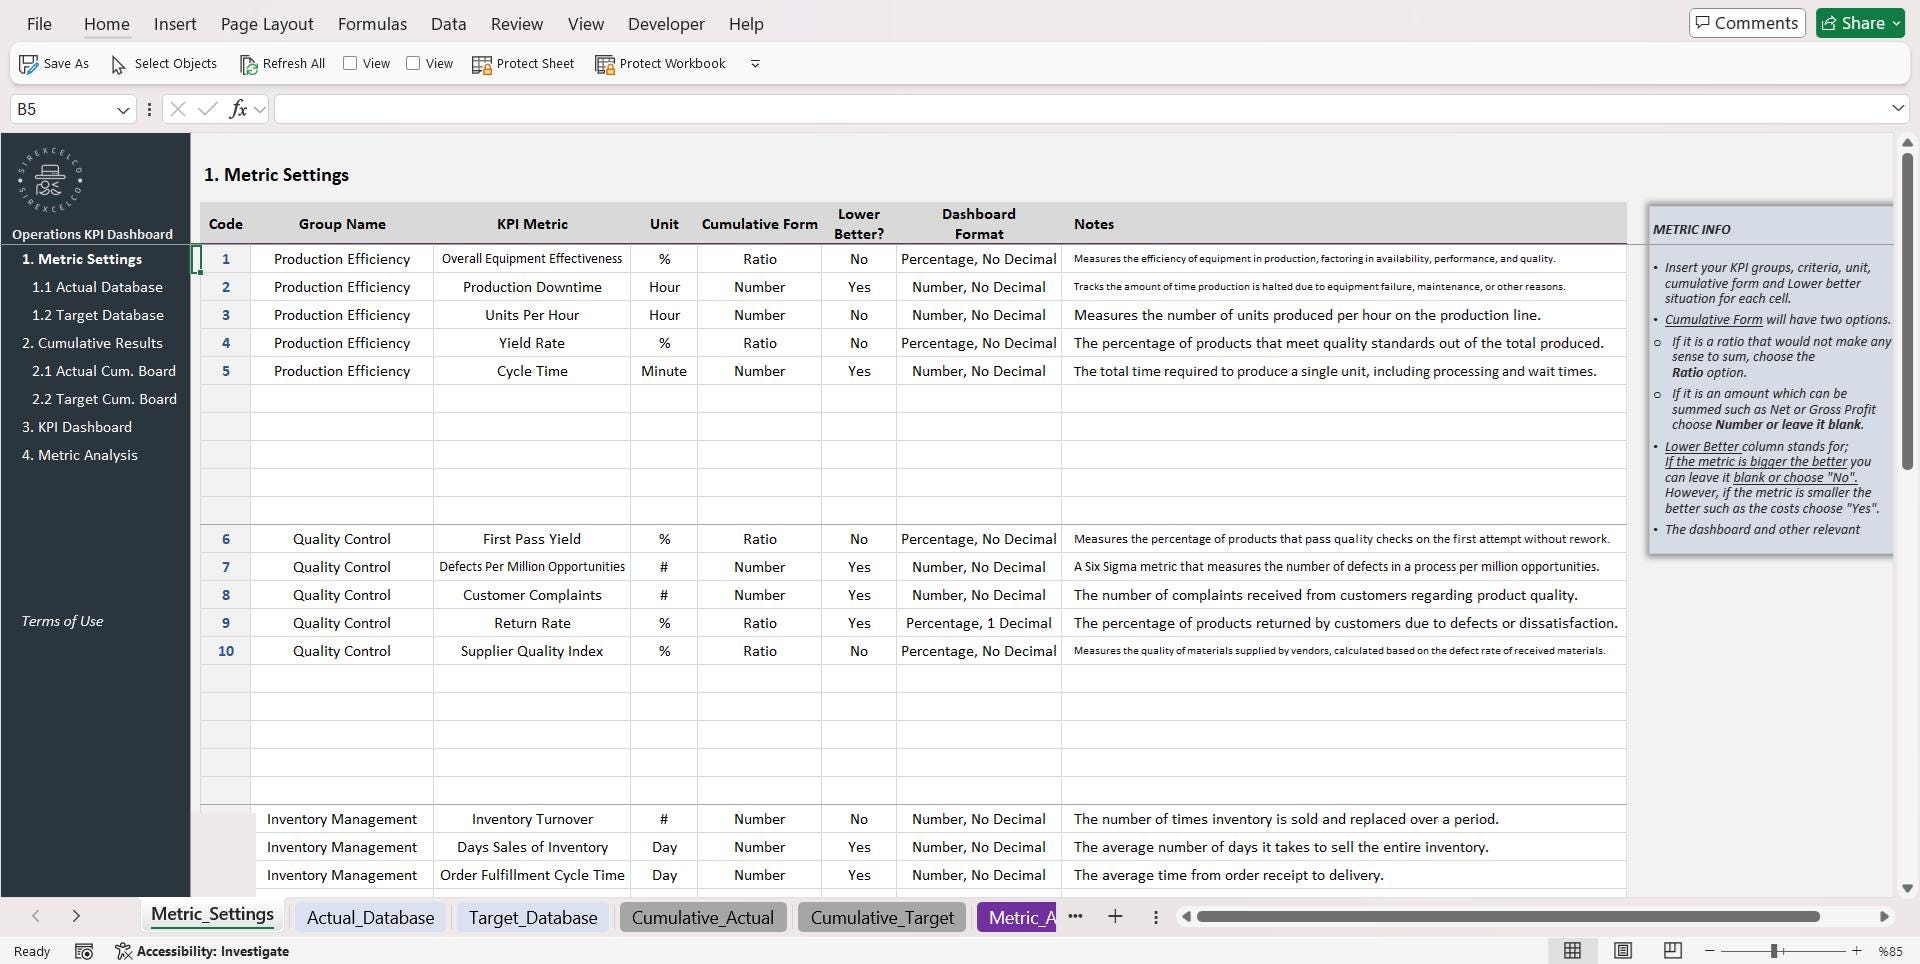Open the Name Box dropdown
This screenshot has width=1920, height=964.
(123, 109)
